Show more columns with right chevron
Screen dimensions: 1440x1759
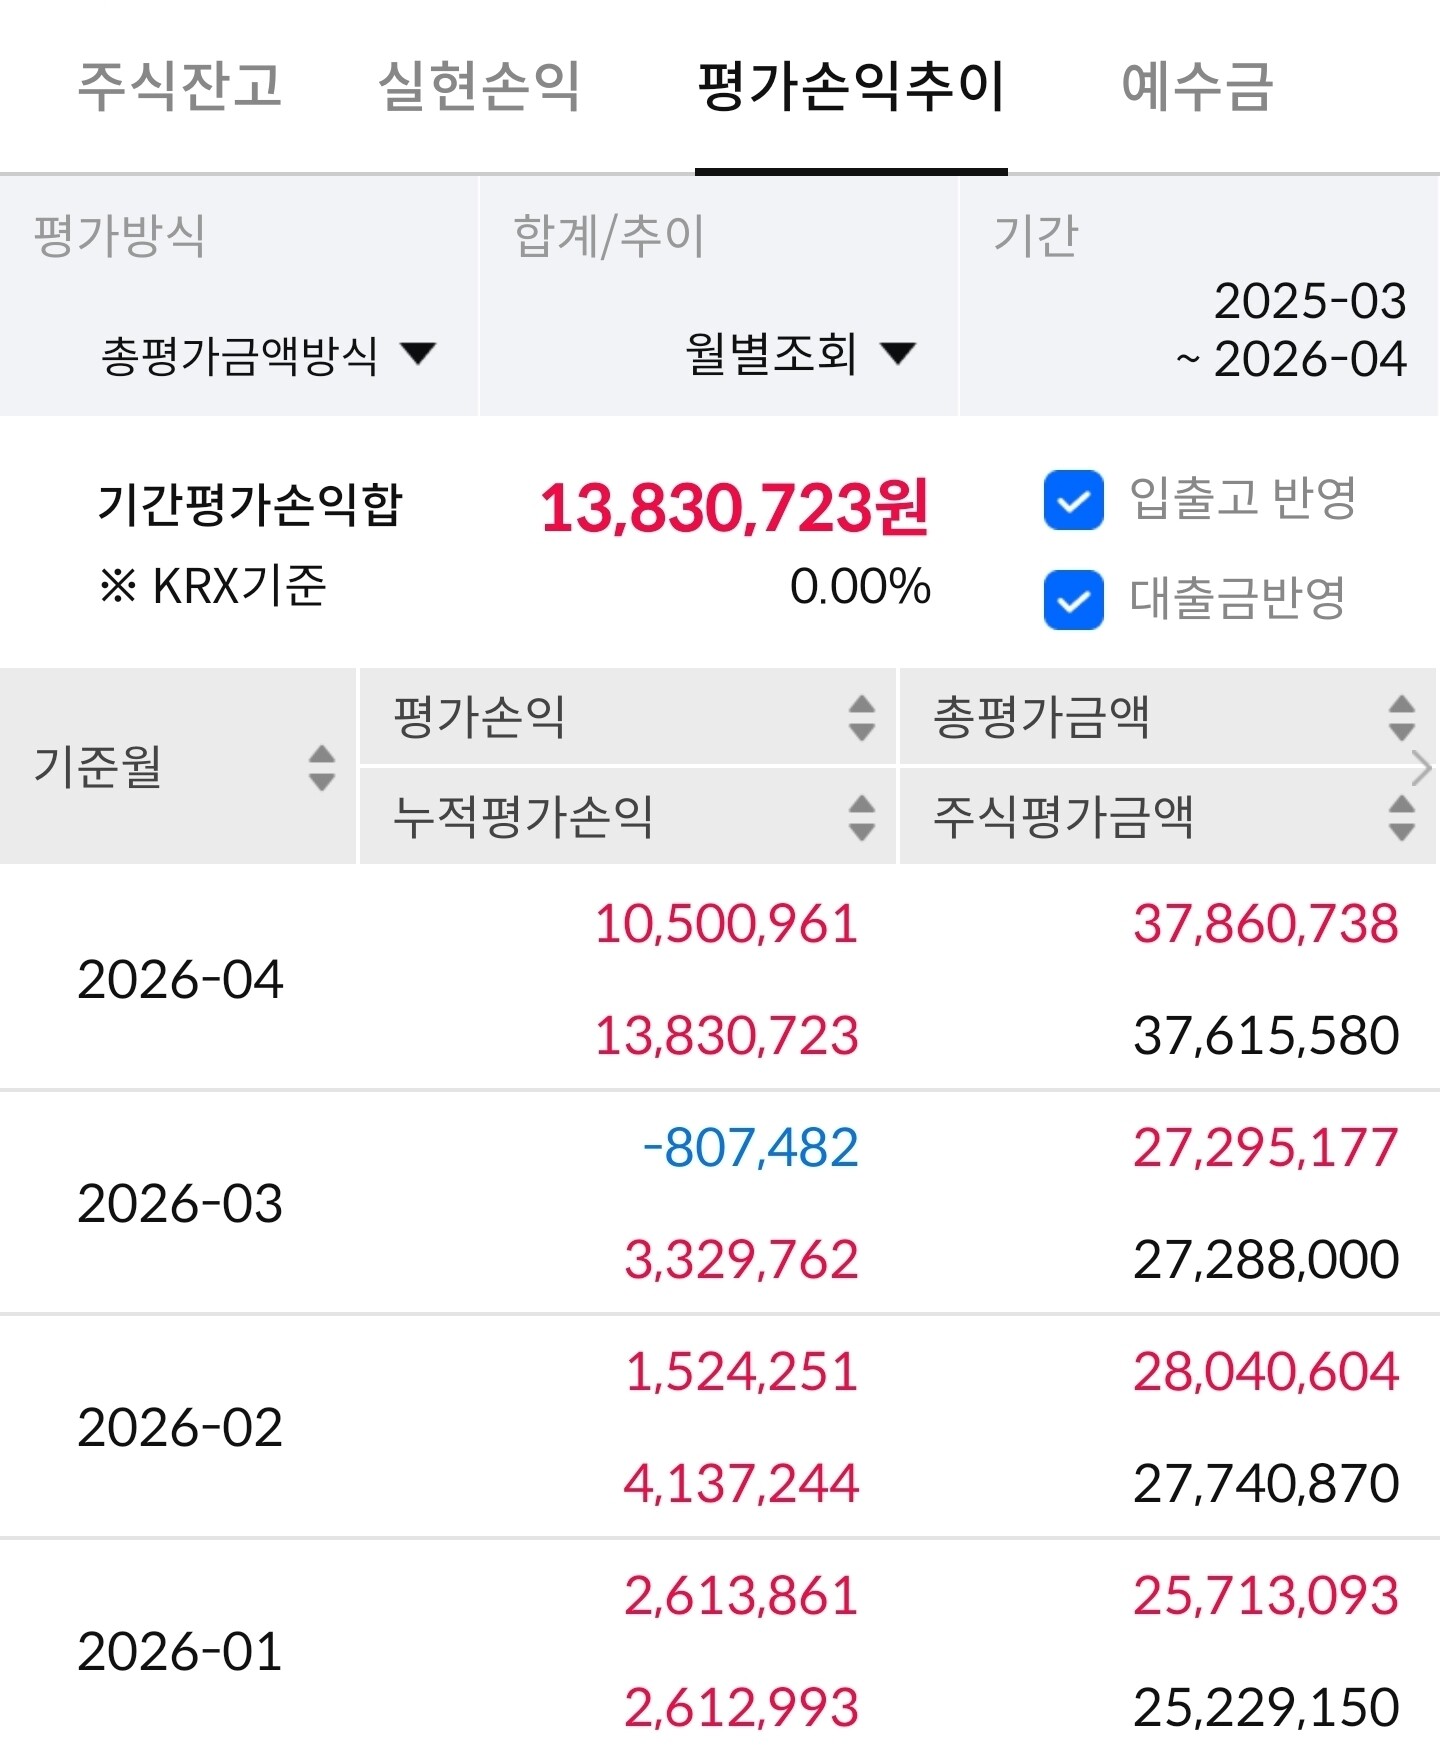[x=1422, y=768]
